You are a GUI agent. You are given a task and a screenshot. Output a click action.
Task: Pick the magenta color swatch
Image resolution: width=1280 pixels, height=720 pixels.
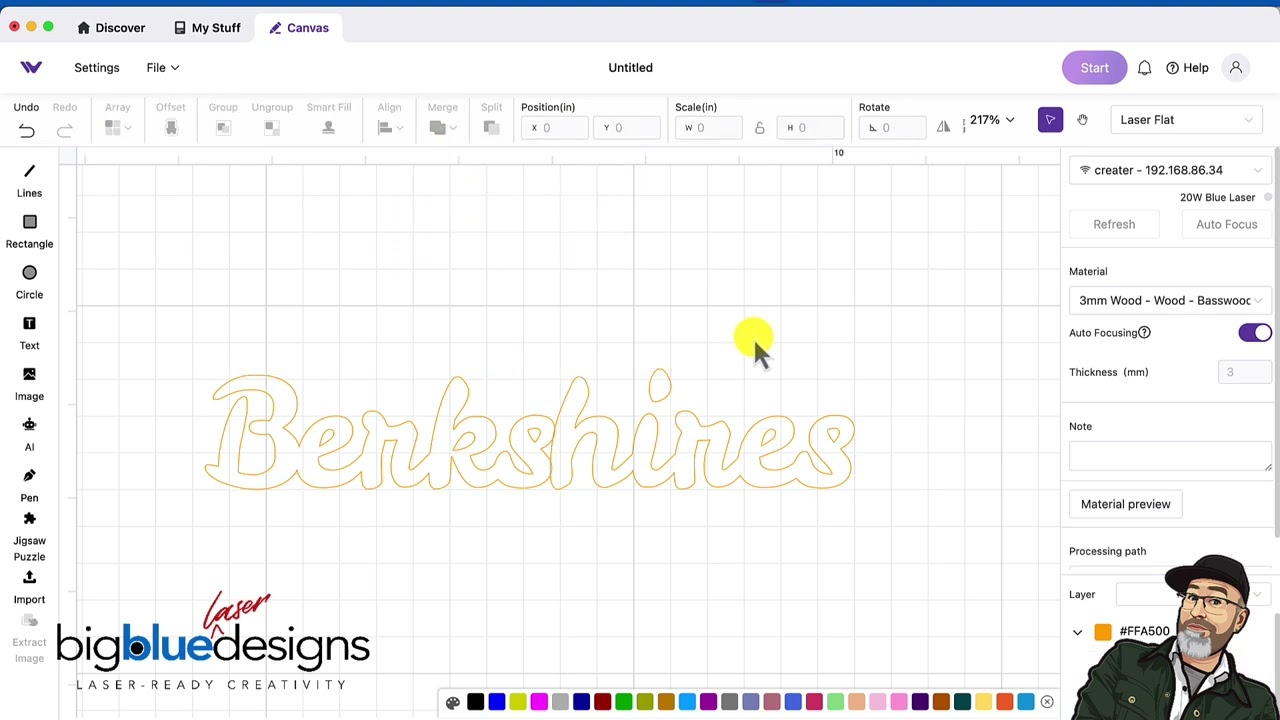[539, 702]
